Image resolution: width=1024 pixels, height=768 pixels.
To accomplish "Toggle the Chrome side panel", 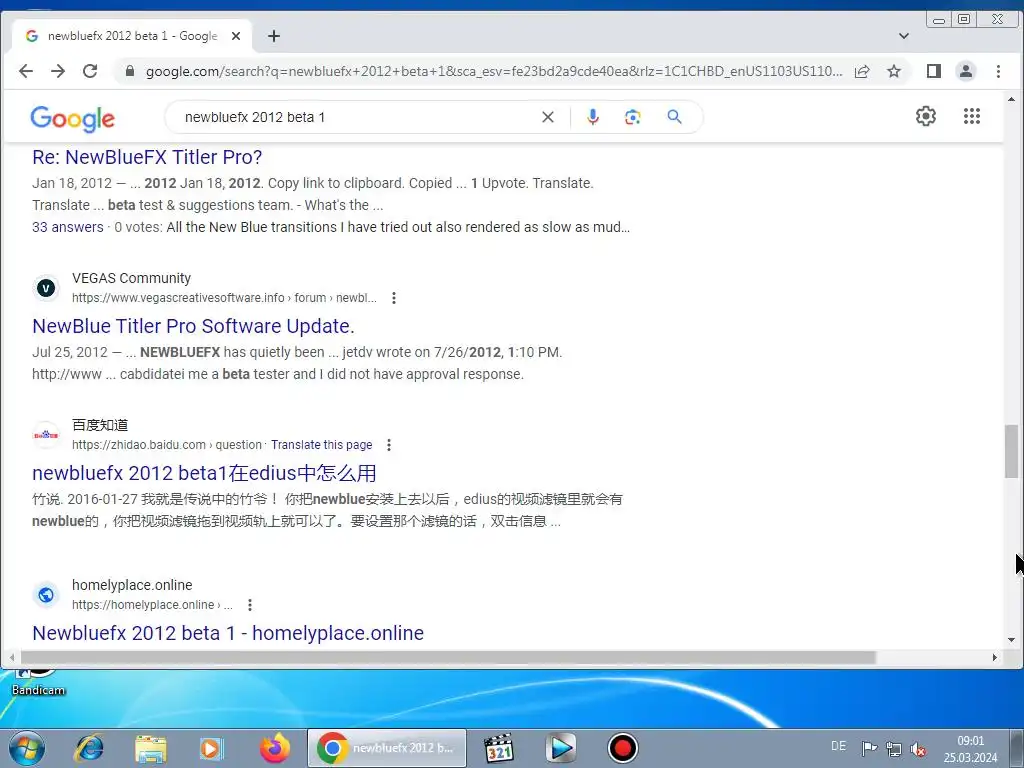I will pyautogui.click(x=934, y=71).
